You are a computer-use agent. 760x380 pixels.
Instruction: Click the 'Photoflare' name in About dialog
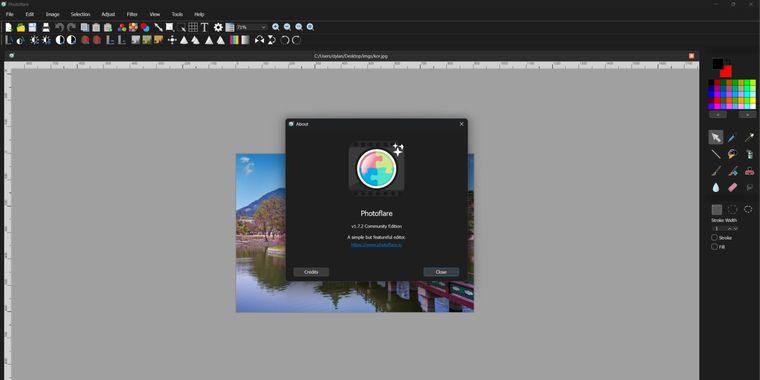pos(377,213)
